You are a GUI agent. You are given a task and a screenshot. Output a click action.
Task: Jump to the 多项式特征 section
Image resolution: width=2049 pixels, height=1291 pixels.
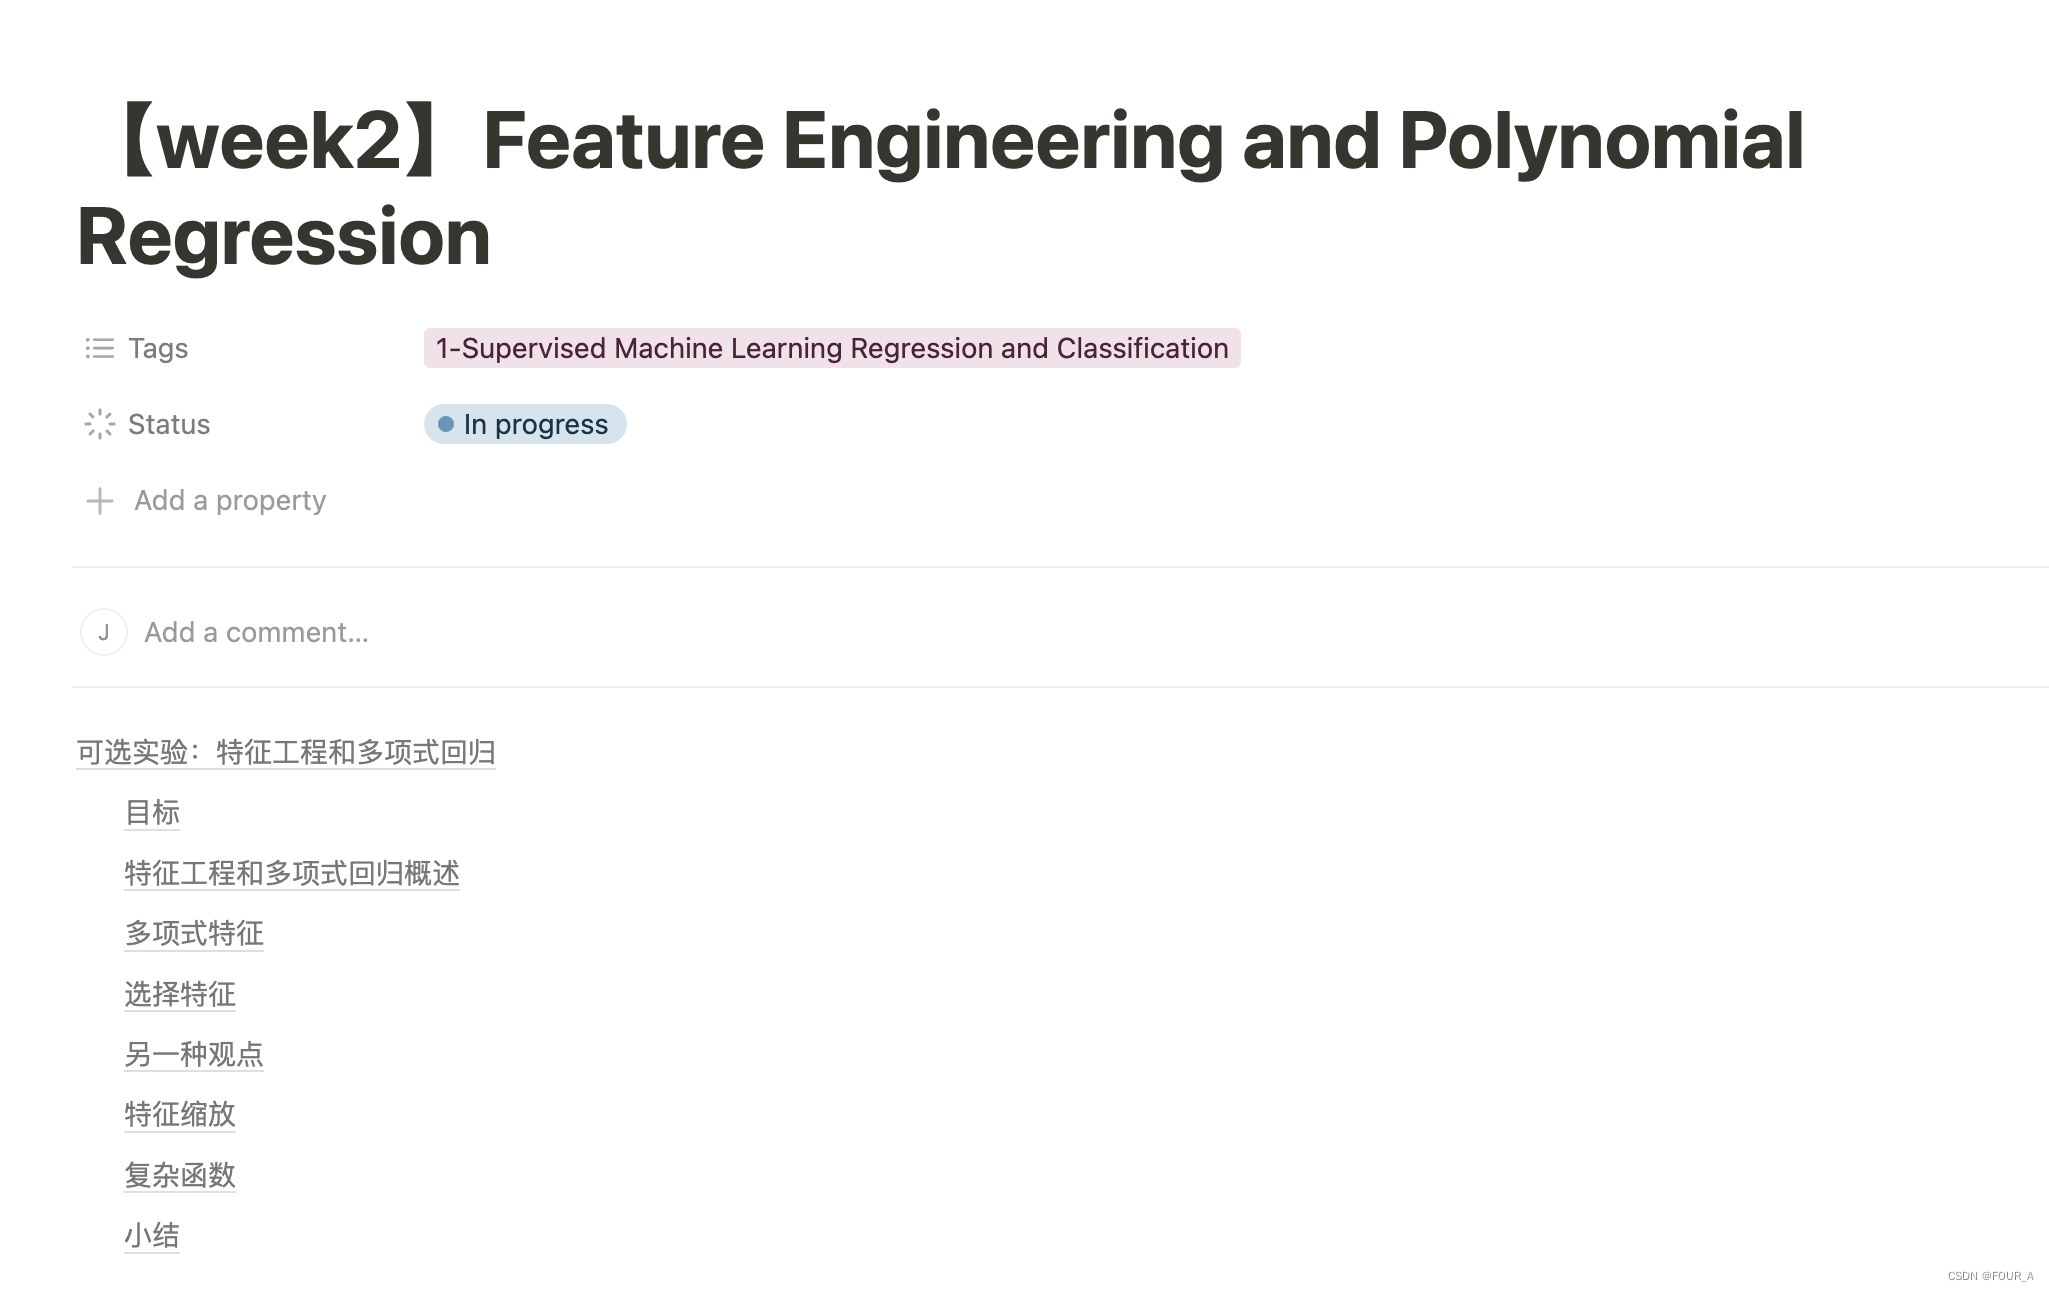(194, 933)
